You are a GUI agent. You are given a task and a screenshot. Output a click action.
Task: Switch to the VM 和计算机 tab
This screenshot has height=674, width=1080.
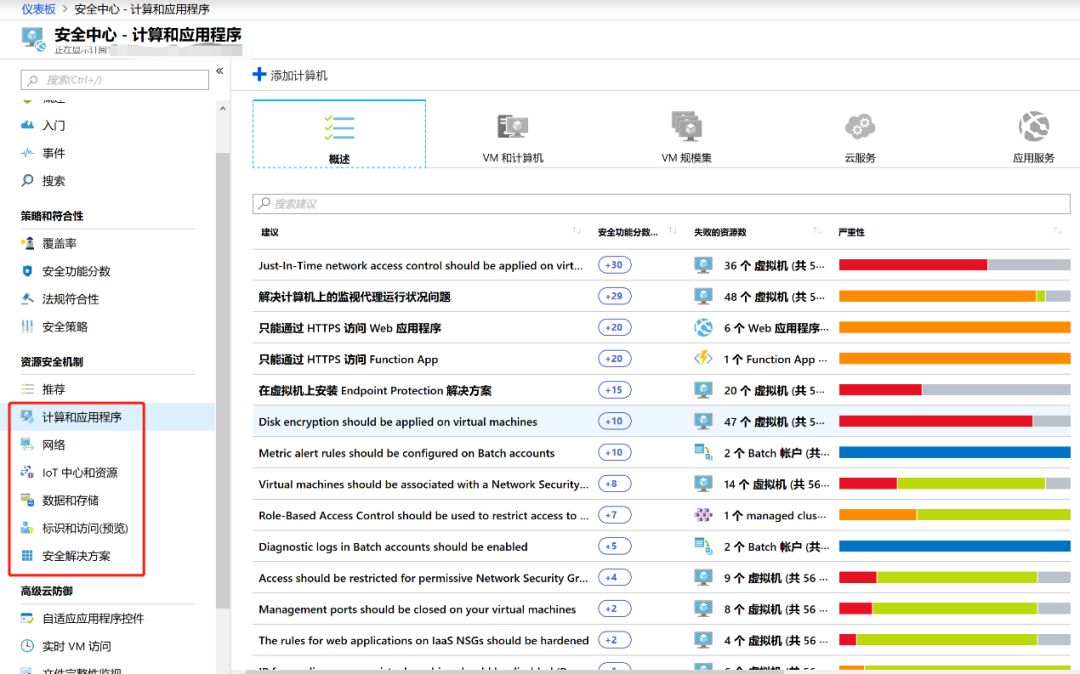pos(512,138)
